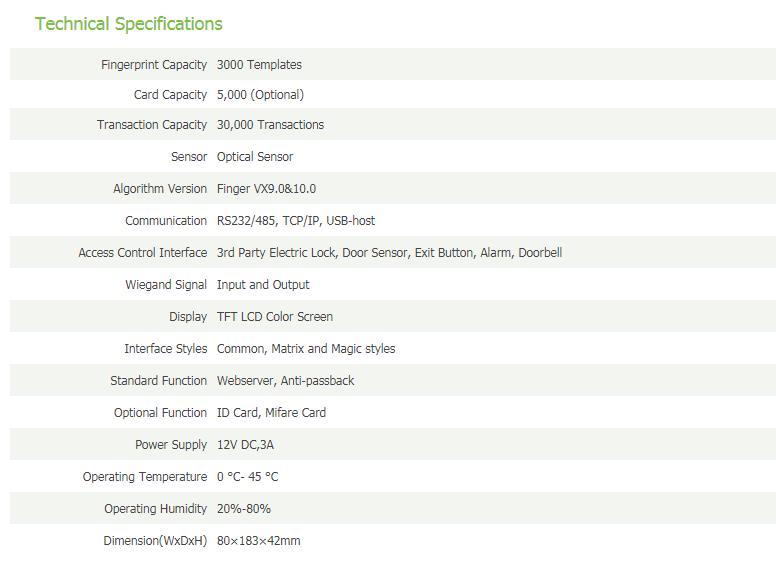Select the Optical Sensor value

[x=255, y=157]
